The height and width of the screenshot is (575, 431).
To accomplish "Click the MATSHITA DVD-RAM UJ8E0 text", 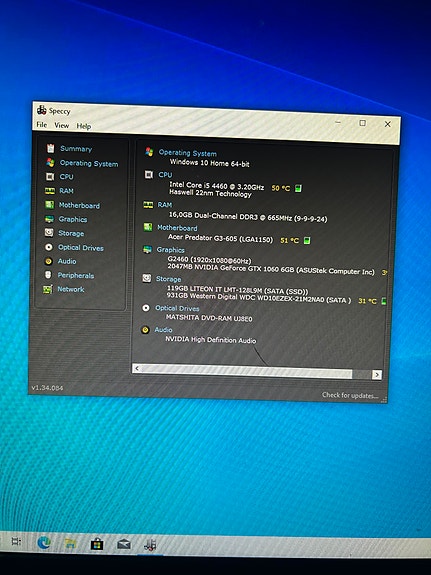I will point(209,318).
